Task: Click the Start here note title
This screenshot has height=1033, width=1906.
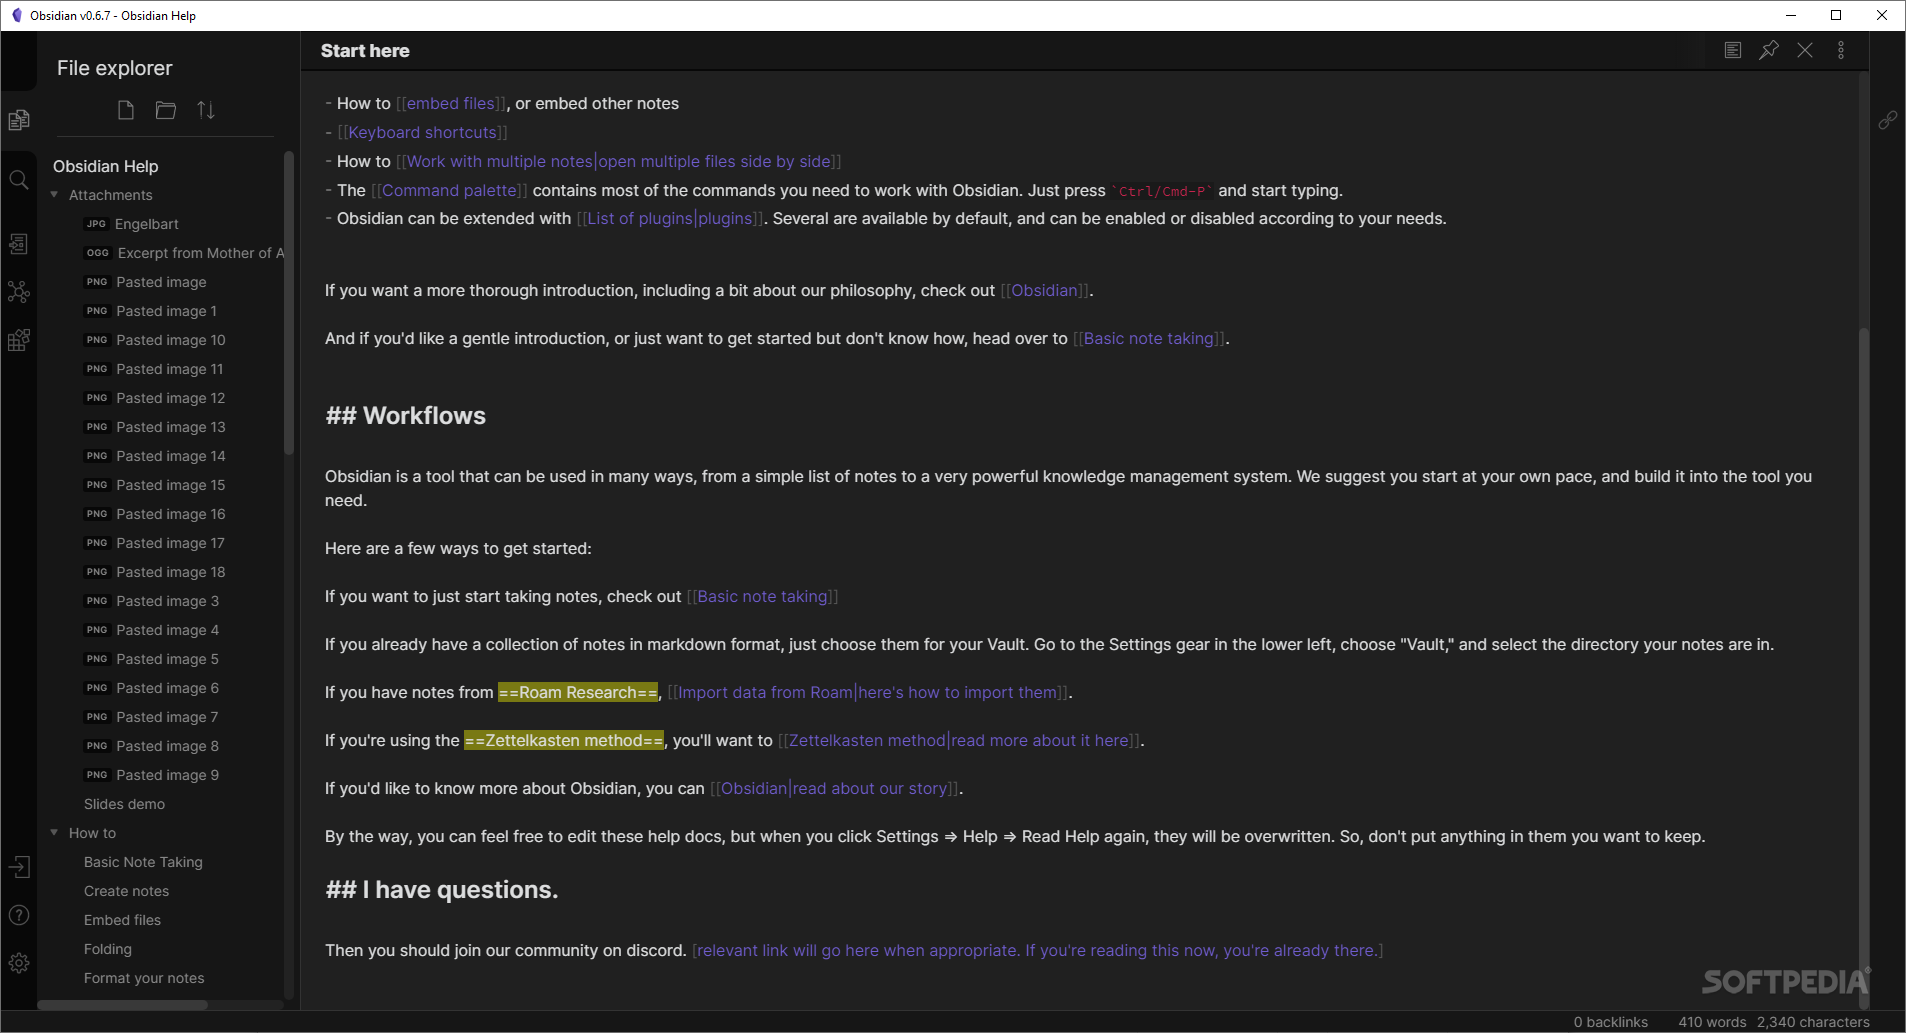Action: coord(365,51)
